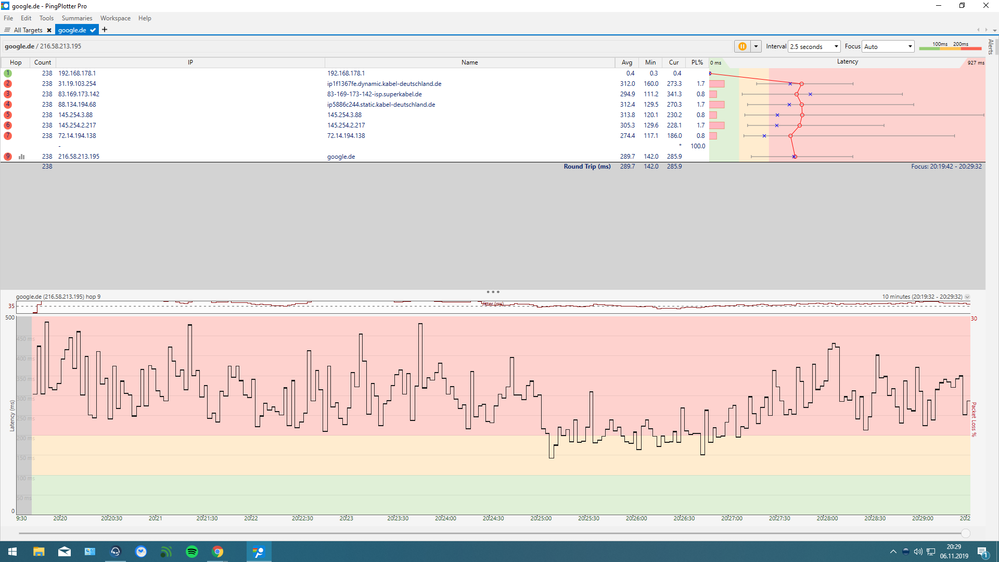This screenshot has width=999, height=562.
Task: Open the Workspace menu
Action: [x=115, y=18]
